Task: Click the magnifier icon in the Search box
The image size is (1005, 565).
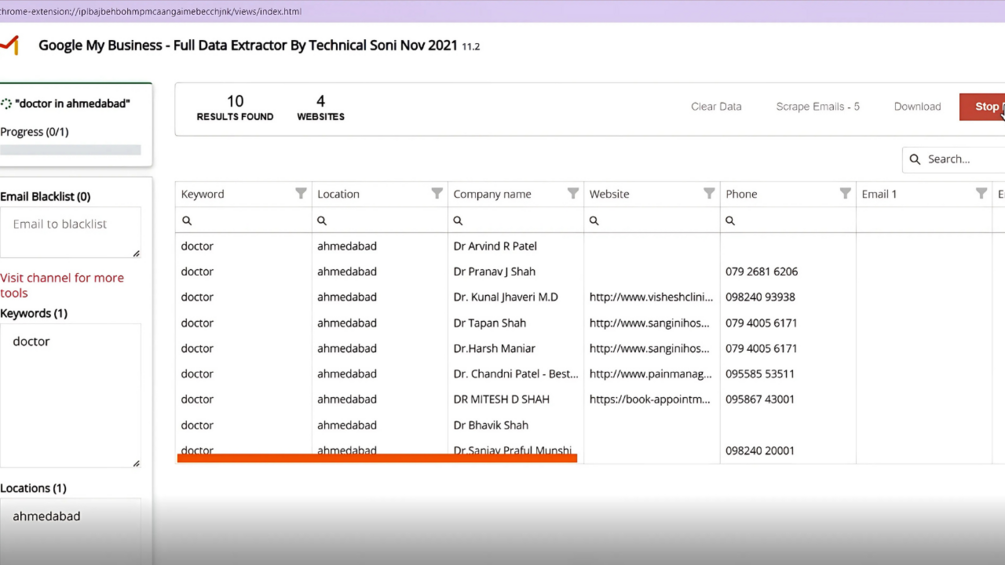Action: tap(915, 159)
